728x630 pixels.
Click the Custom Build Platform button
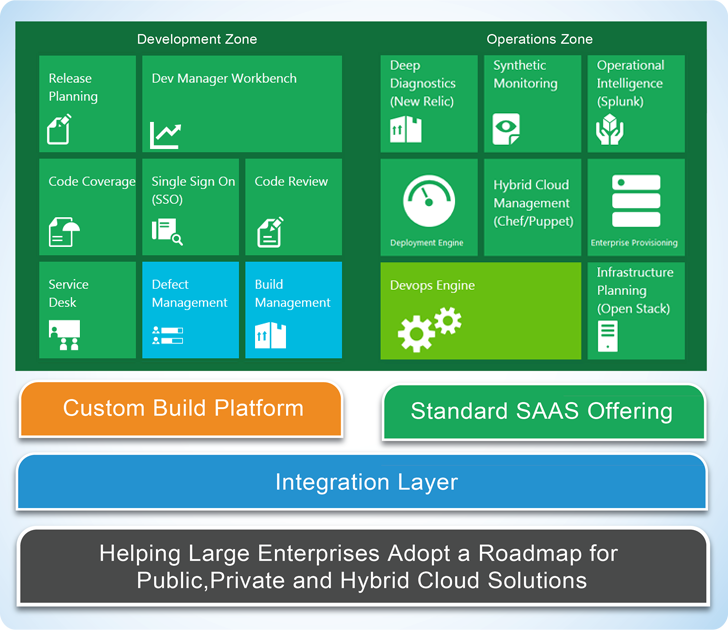coord(182,409)
